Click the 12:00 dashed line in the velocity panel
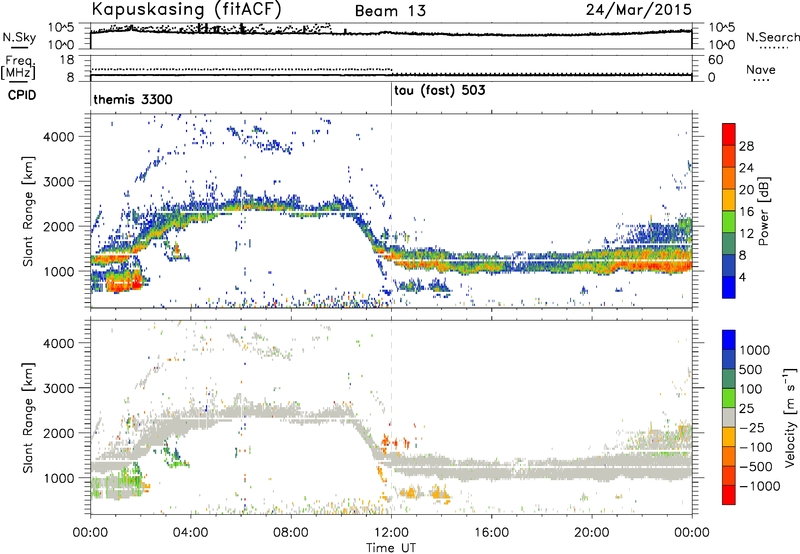The image size is (800, 554). (x=391, y=417)
